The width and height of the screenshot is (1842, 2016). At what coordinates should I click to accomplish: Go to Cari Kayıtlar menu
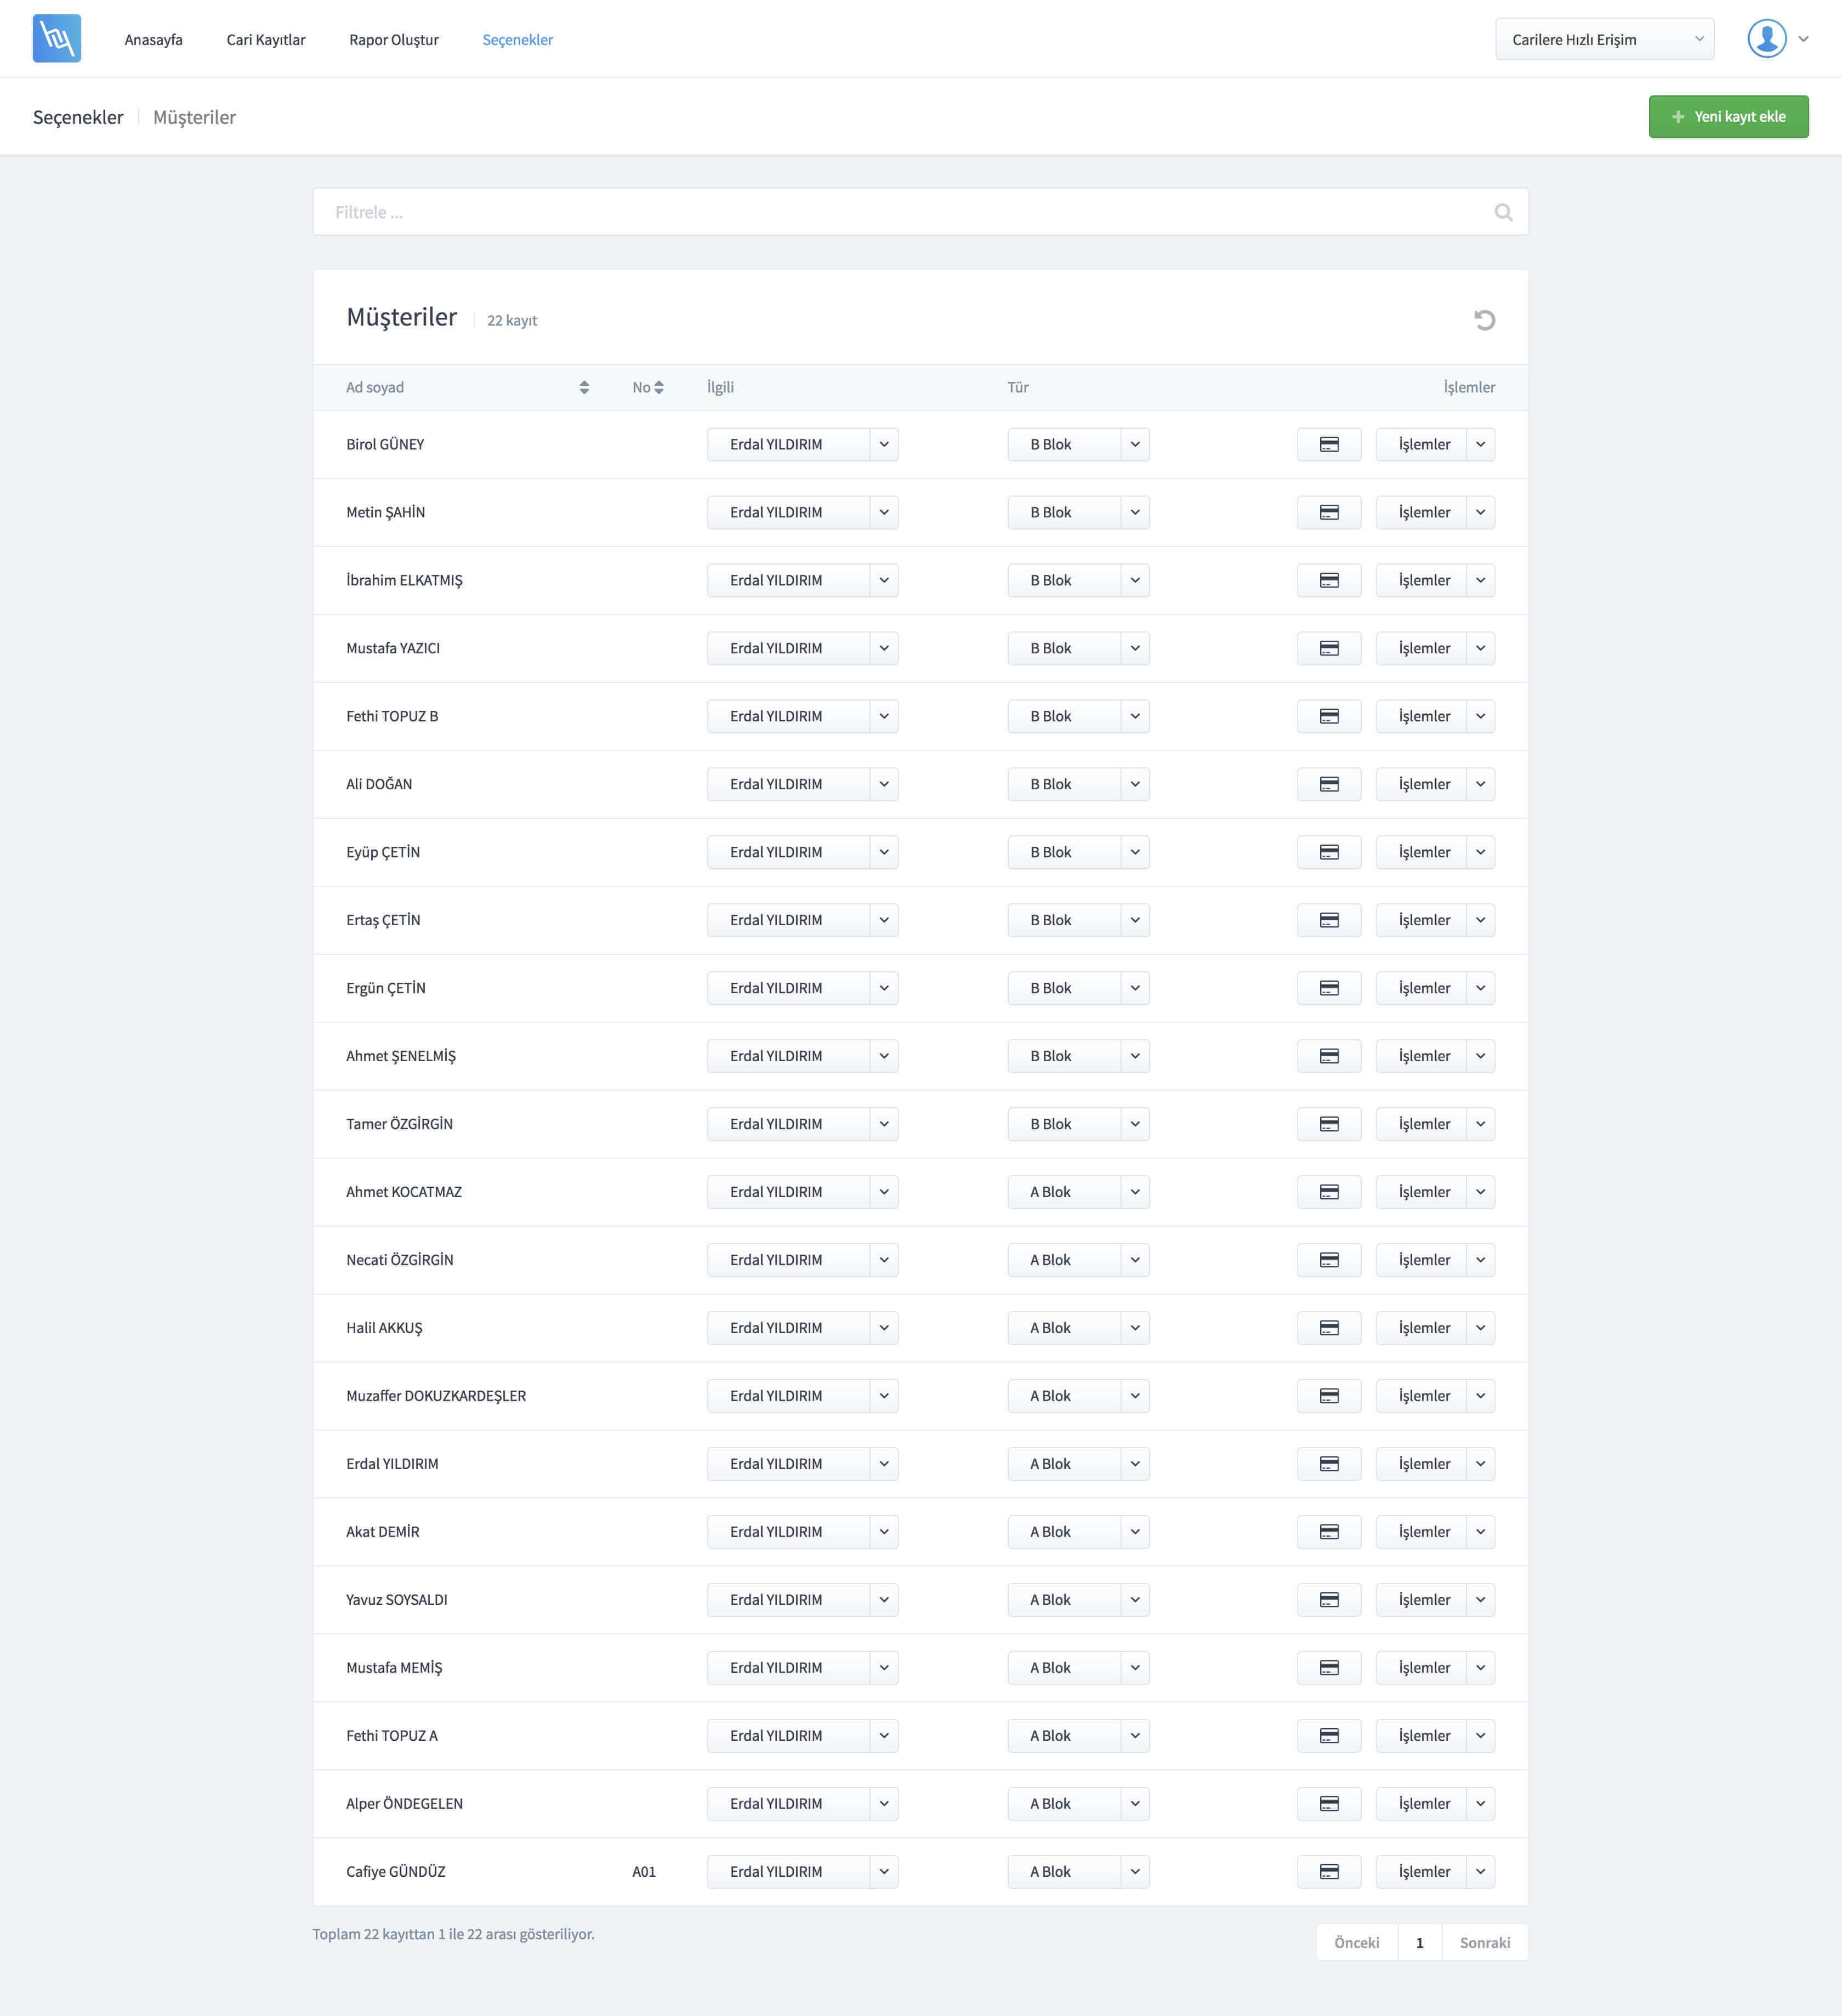266,40
